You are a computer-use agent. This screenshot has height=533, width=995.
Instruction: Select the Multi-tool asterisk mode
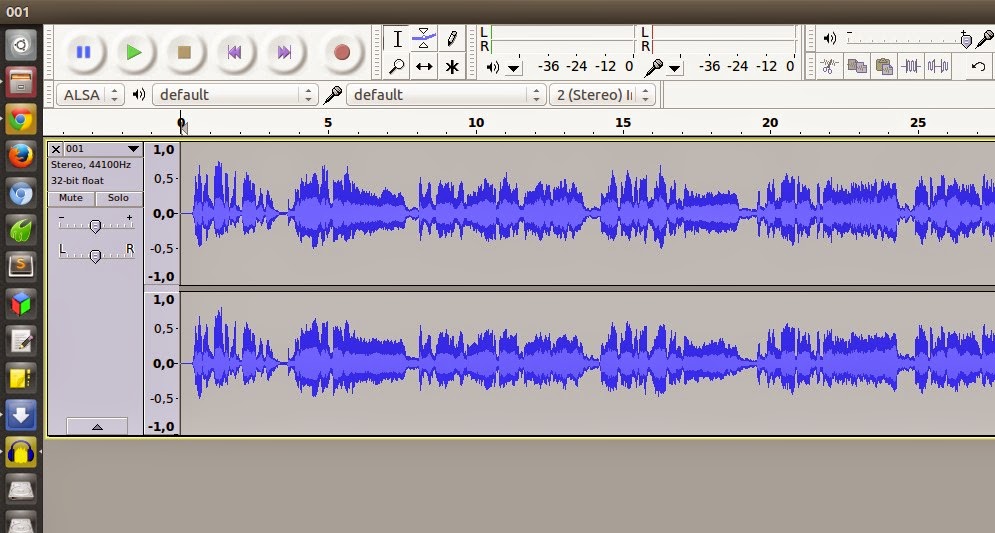coord(452,66)
